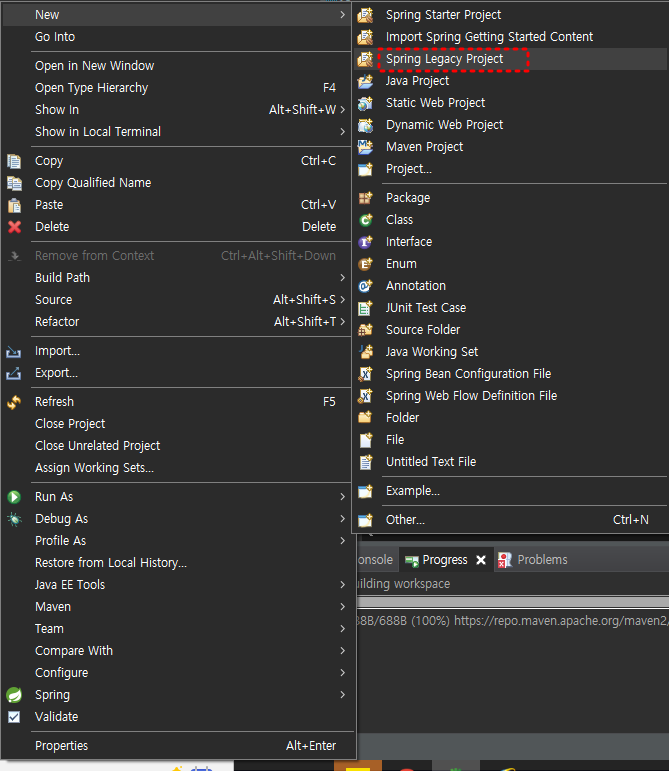This screenshot has height=771, width=669.
Task: Click the Spring Bean Configuration File icon
Action: (x=365, y=374)
